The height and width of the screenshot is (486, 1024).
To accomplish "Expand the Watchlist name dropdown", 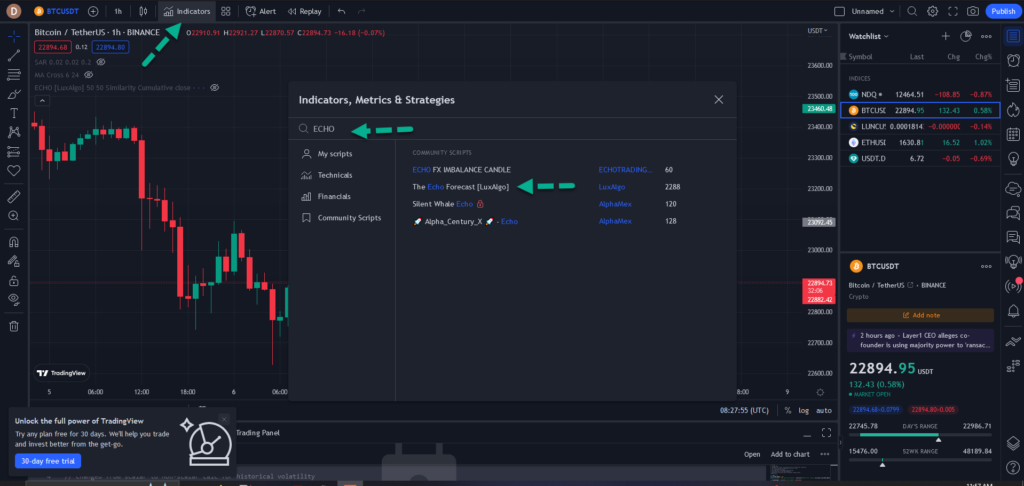I will pyautogui.click(x=869, y=36).
